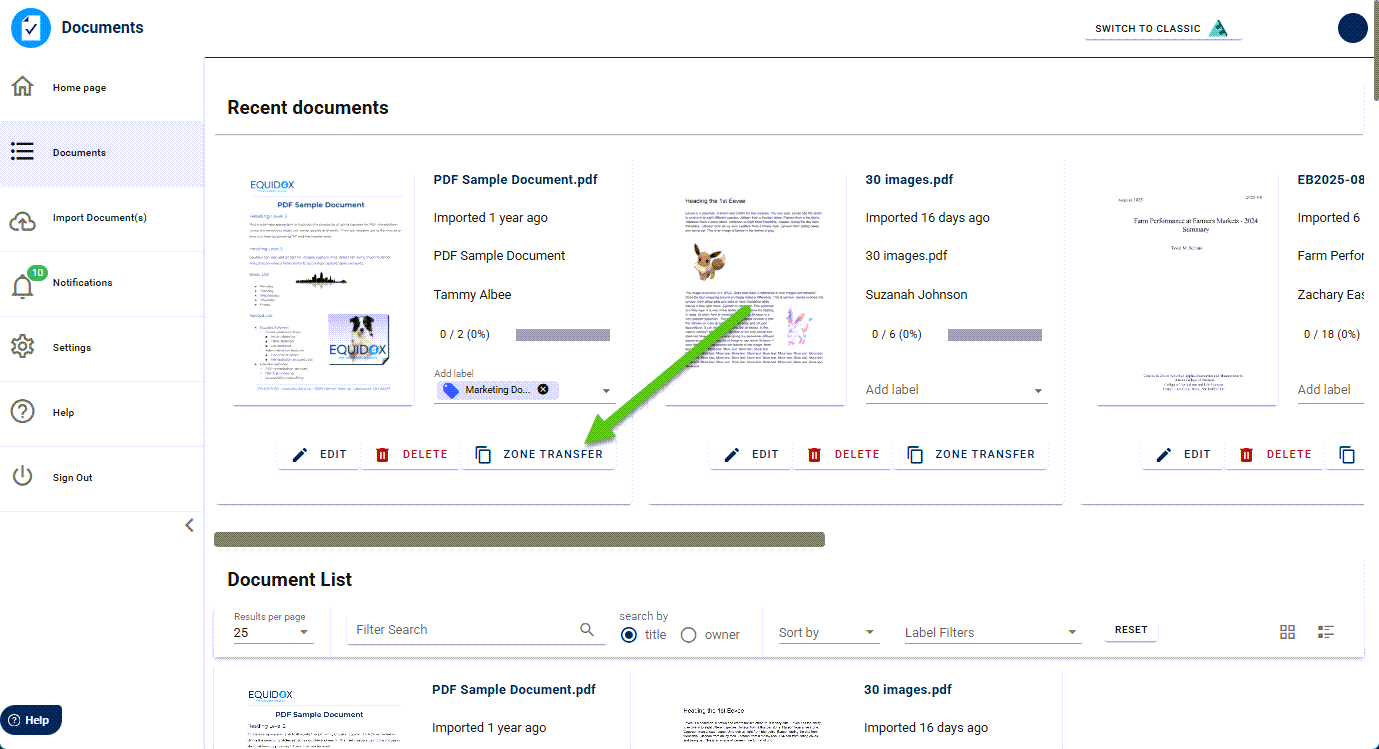The image size is (1379, 749).
Task: Open the Sort by dropdown
Action: (827, 631)
